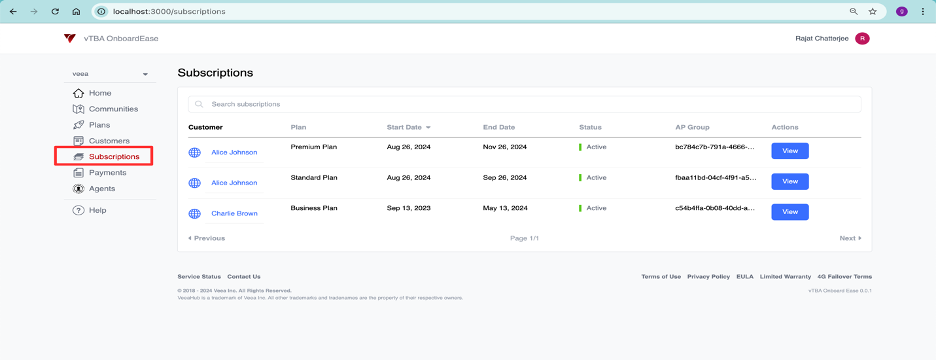This screenshot has width=936, height=360.
Task: Open Customers in the sidebar
Action: 109,141
